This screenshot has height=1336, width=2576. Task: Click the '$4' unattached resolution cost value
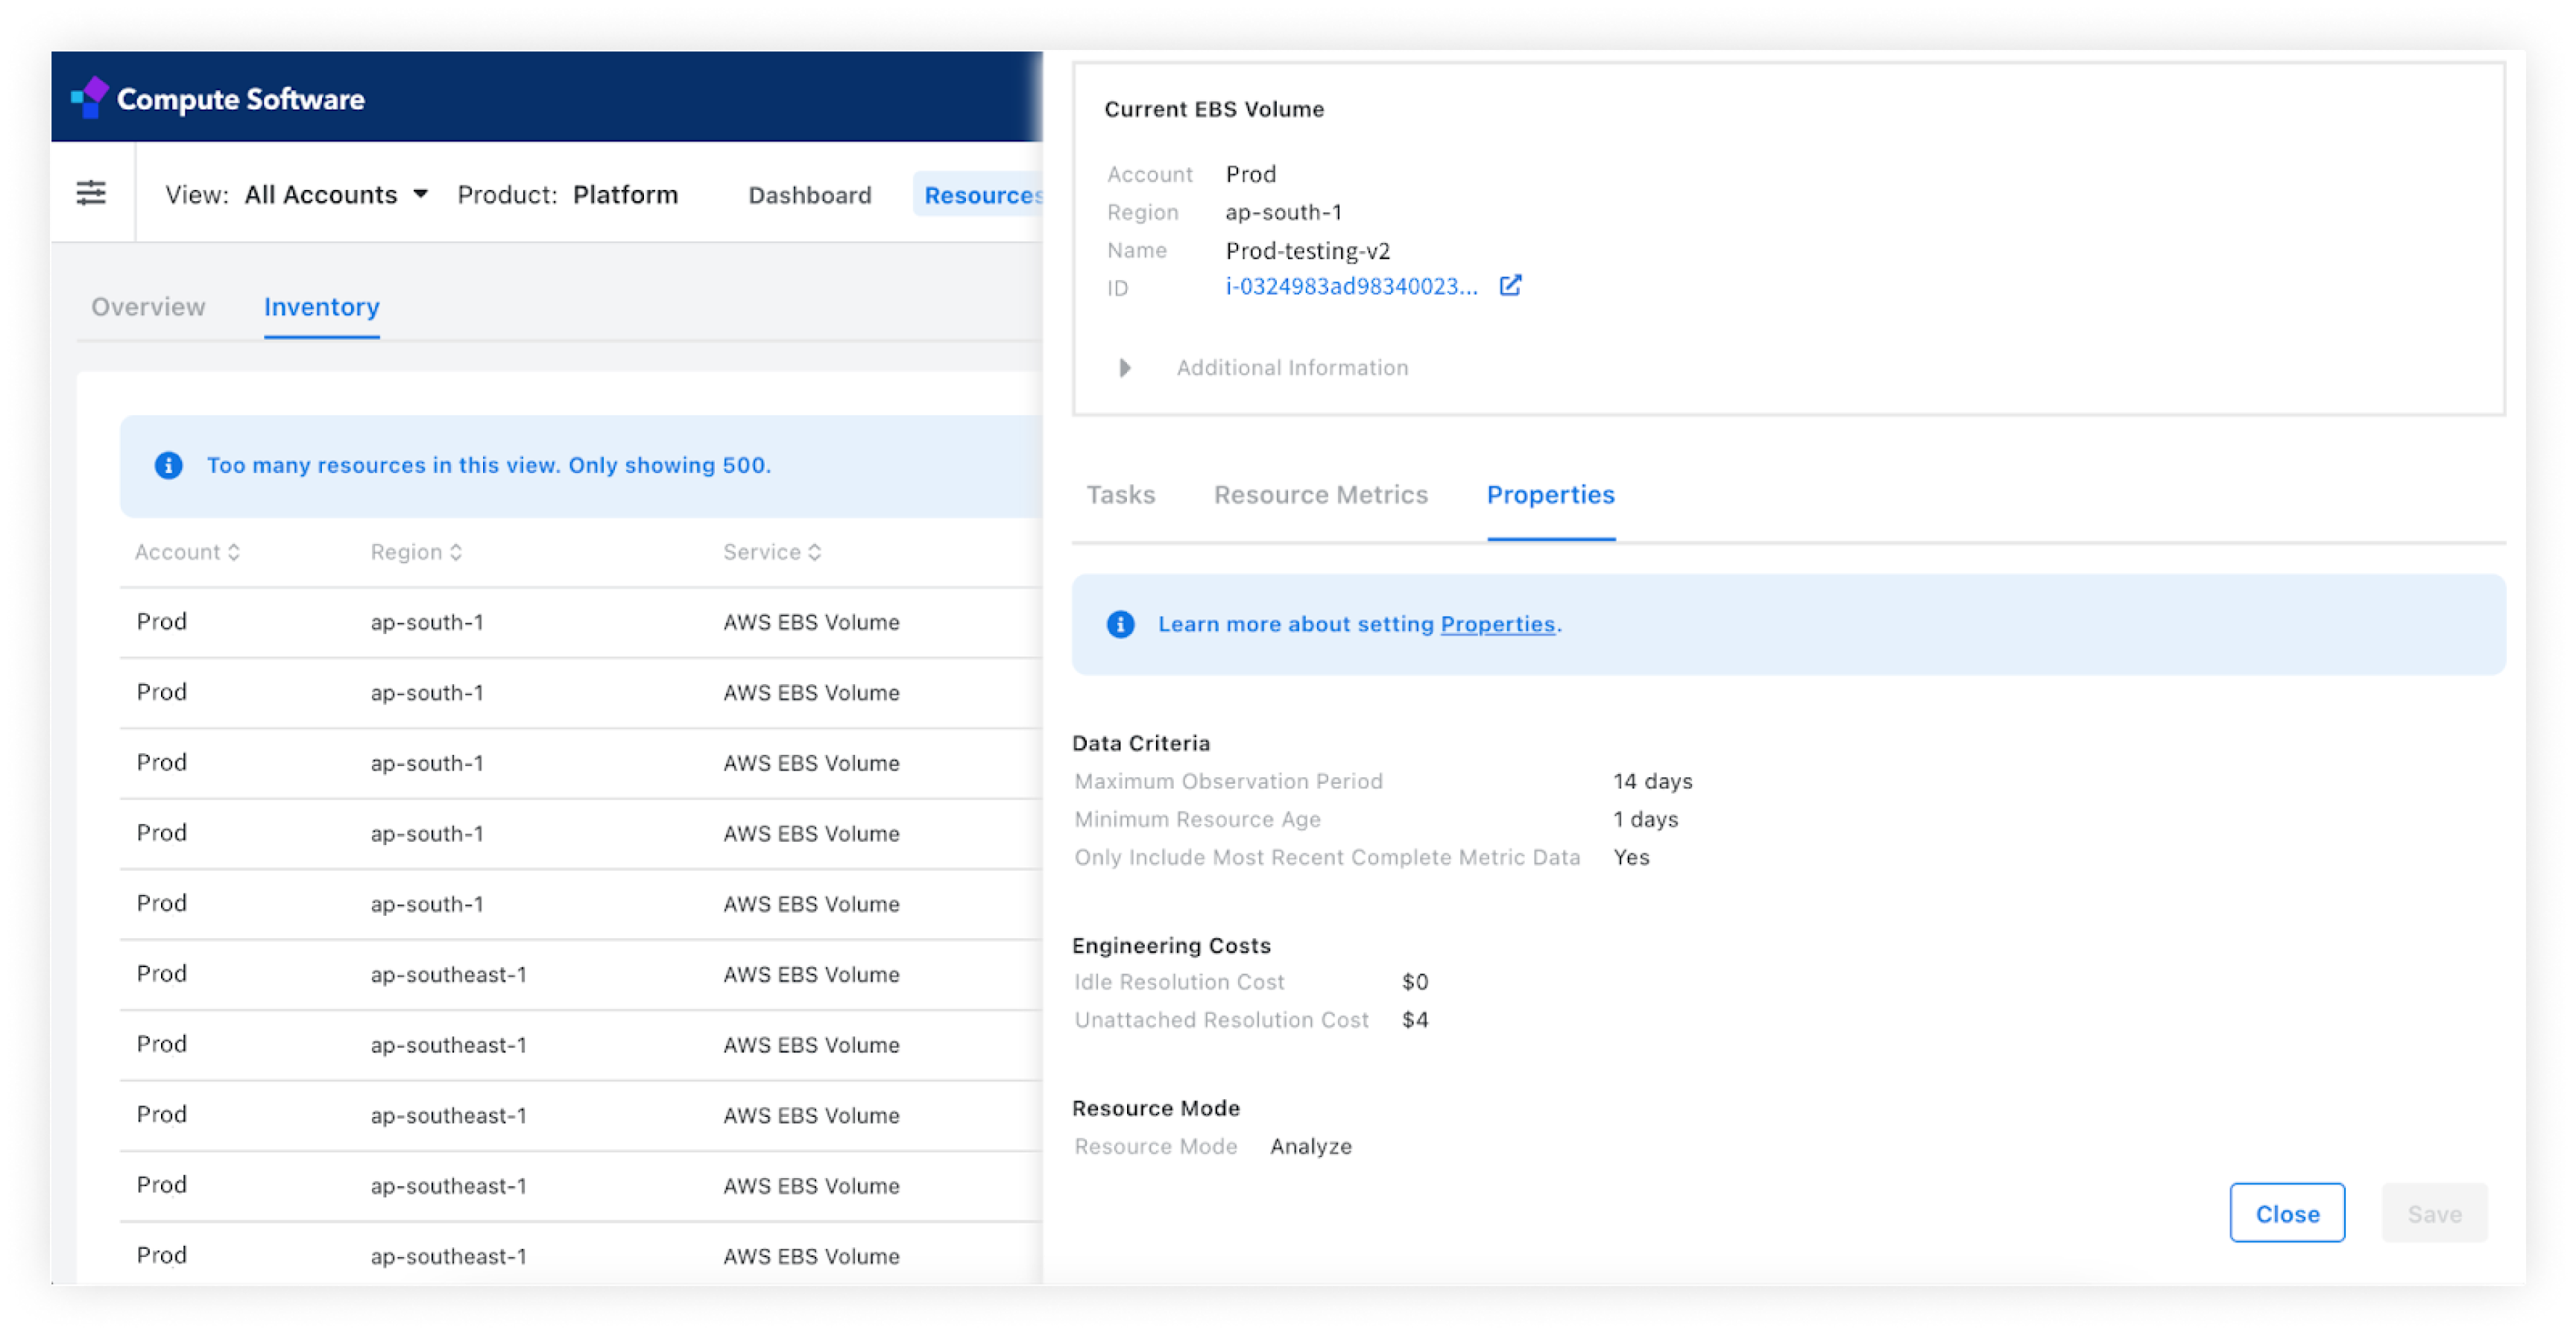[1414, 1020]
